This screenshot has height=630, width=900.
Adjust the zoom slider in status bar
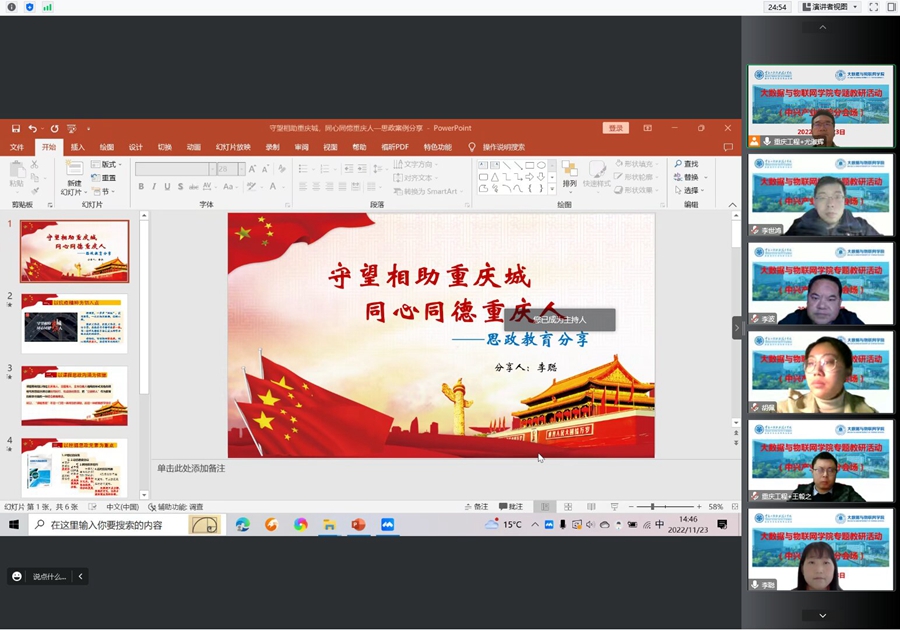click(x=653, y=507)
